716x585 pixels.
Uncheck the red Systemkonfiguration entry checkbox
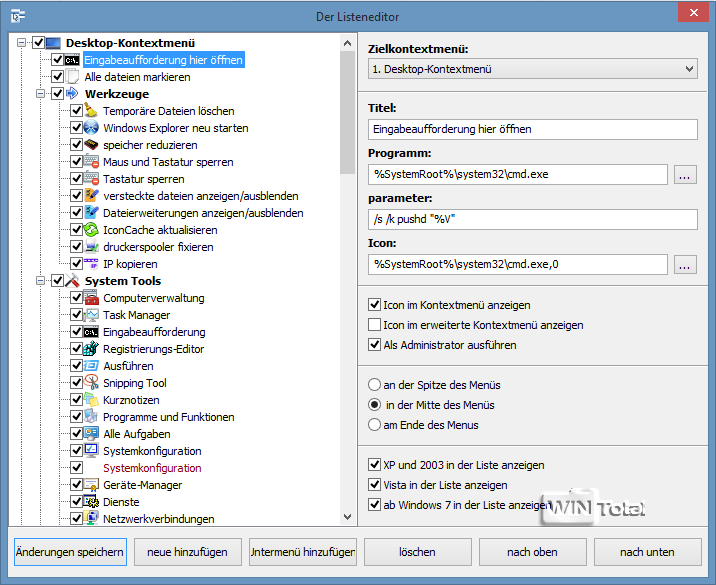(x=76, y=468)
